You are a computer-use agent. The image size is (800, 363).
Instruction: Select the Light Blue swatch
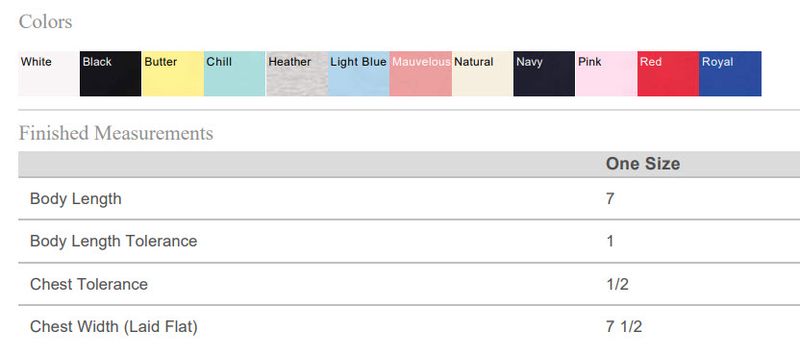[x=359, y=74]
